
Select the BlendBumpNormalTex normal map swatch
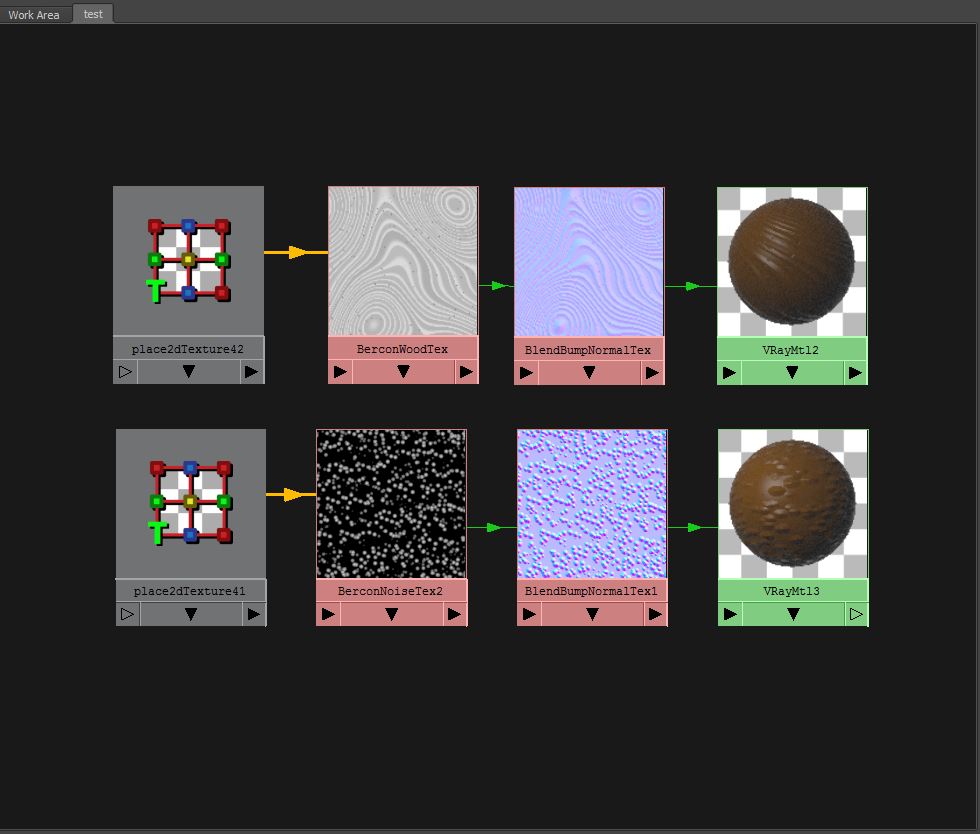tap(589, 262)
